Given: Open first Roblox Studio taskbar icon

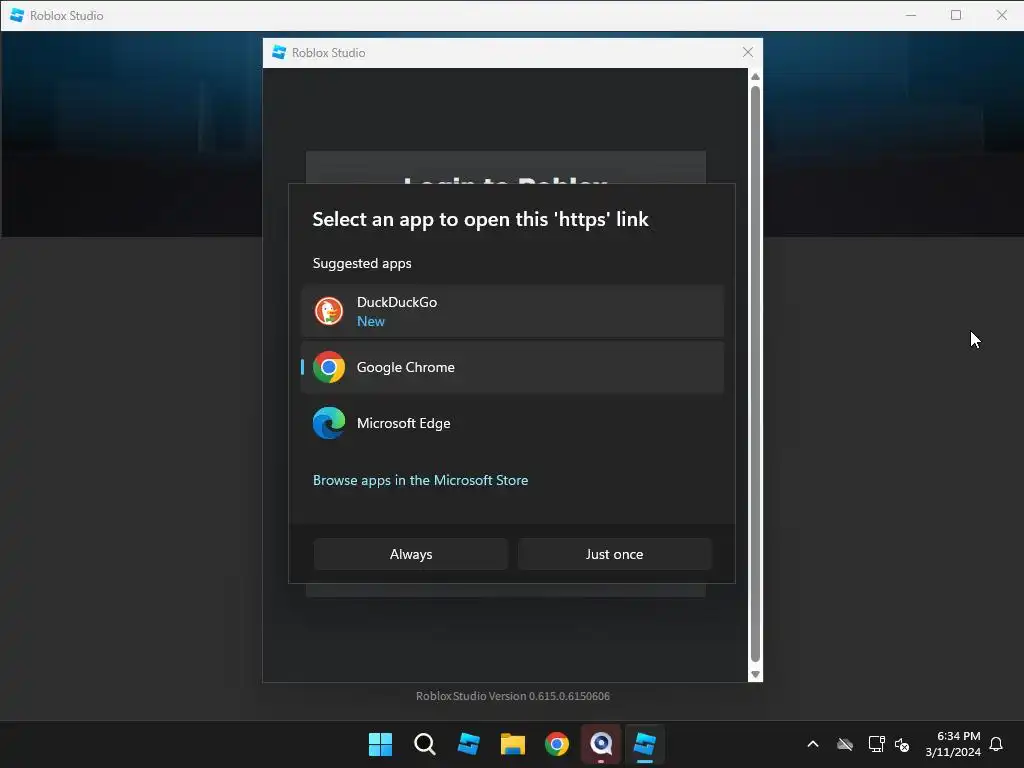Looking at the screenshot, I should (x=468, y=744).
